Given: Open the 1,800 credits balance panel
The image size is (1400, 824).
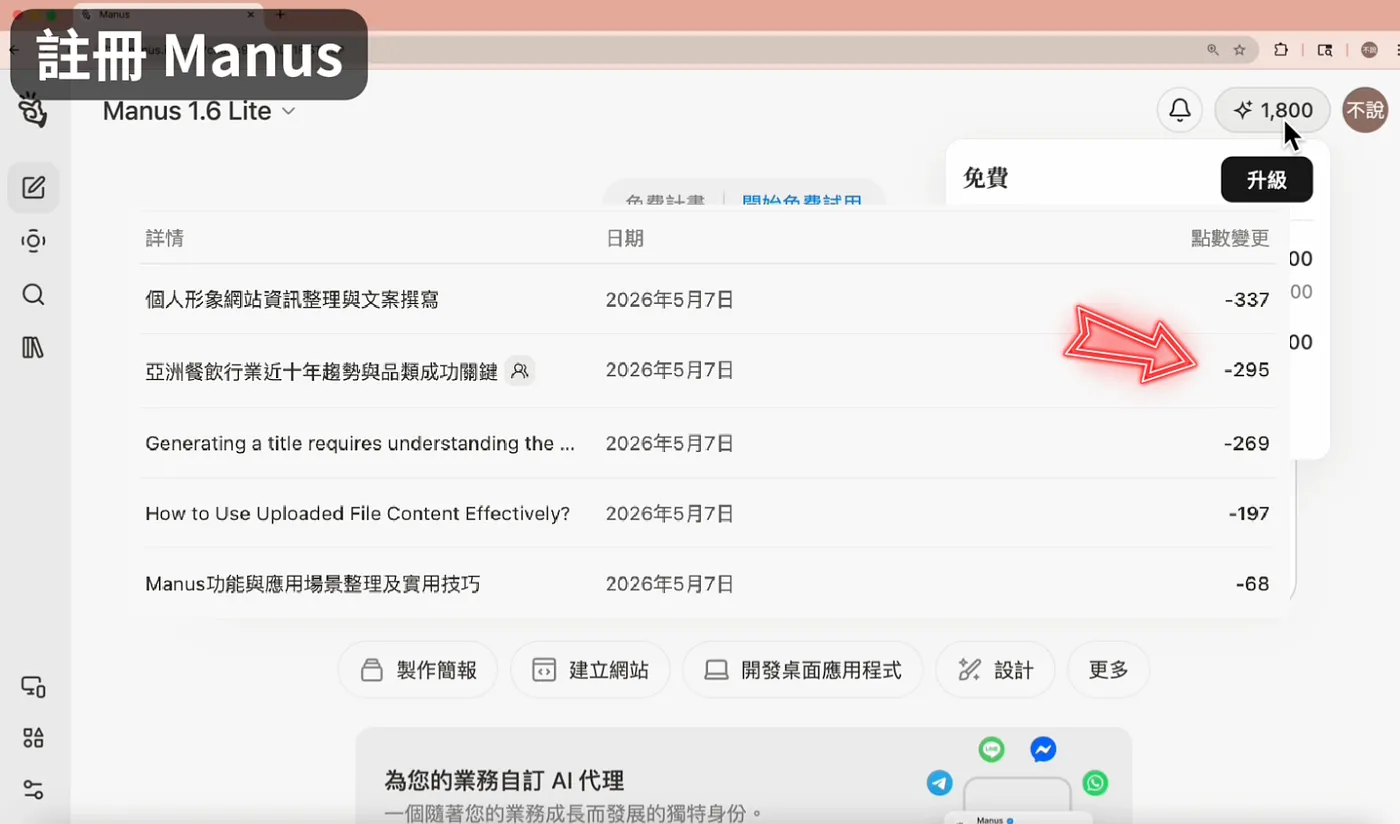Looking at the screenshot, I should click(1272, 110).
